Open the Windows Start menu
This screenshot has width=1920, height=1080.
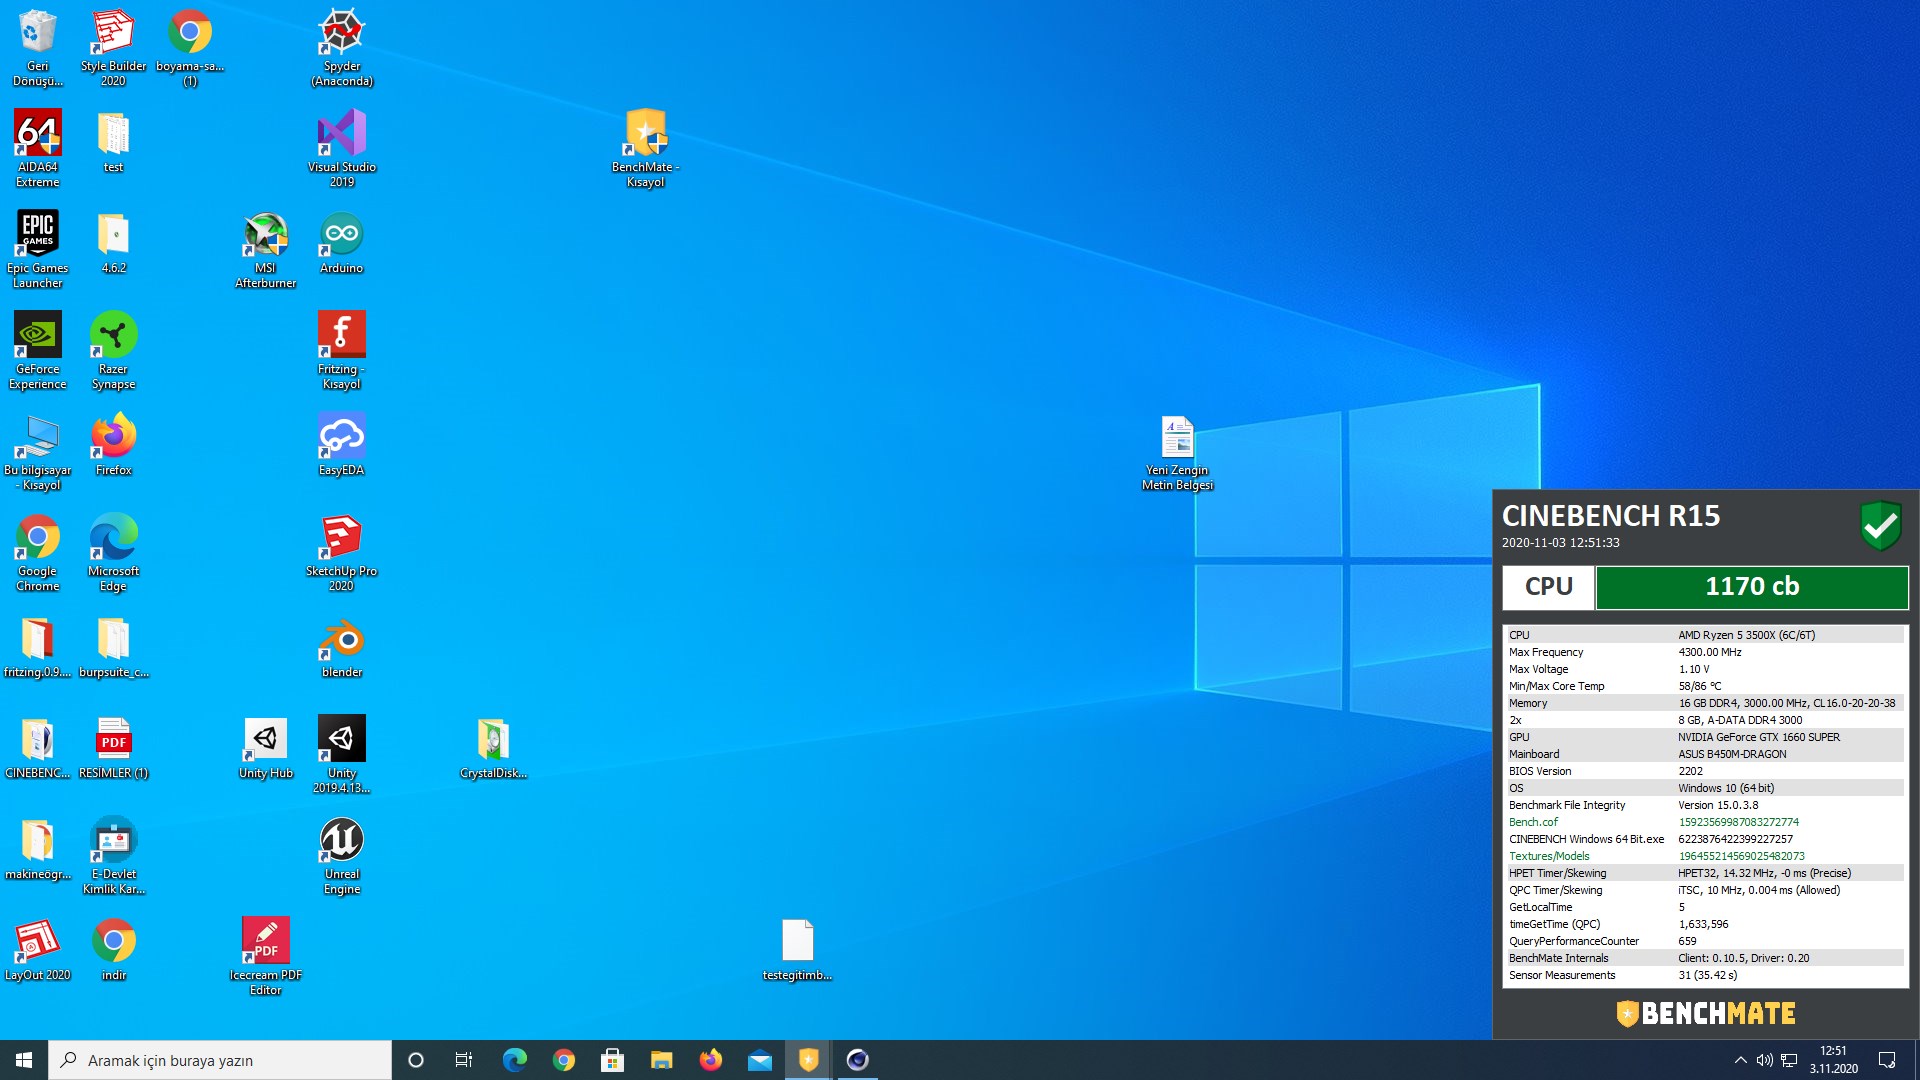pyautogui.click(x=24, y=1060)
